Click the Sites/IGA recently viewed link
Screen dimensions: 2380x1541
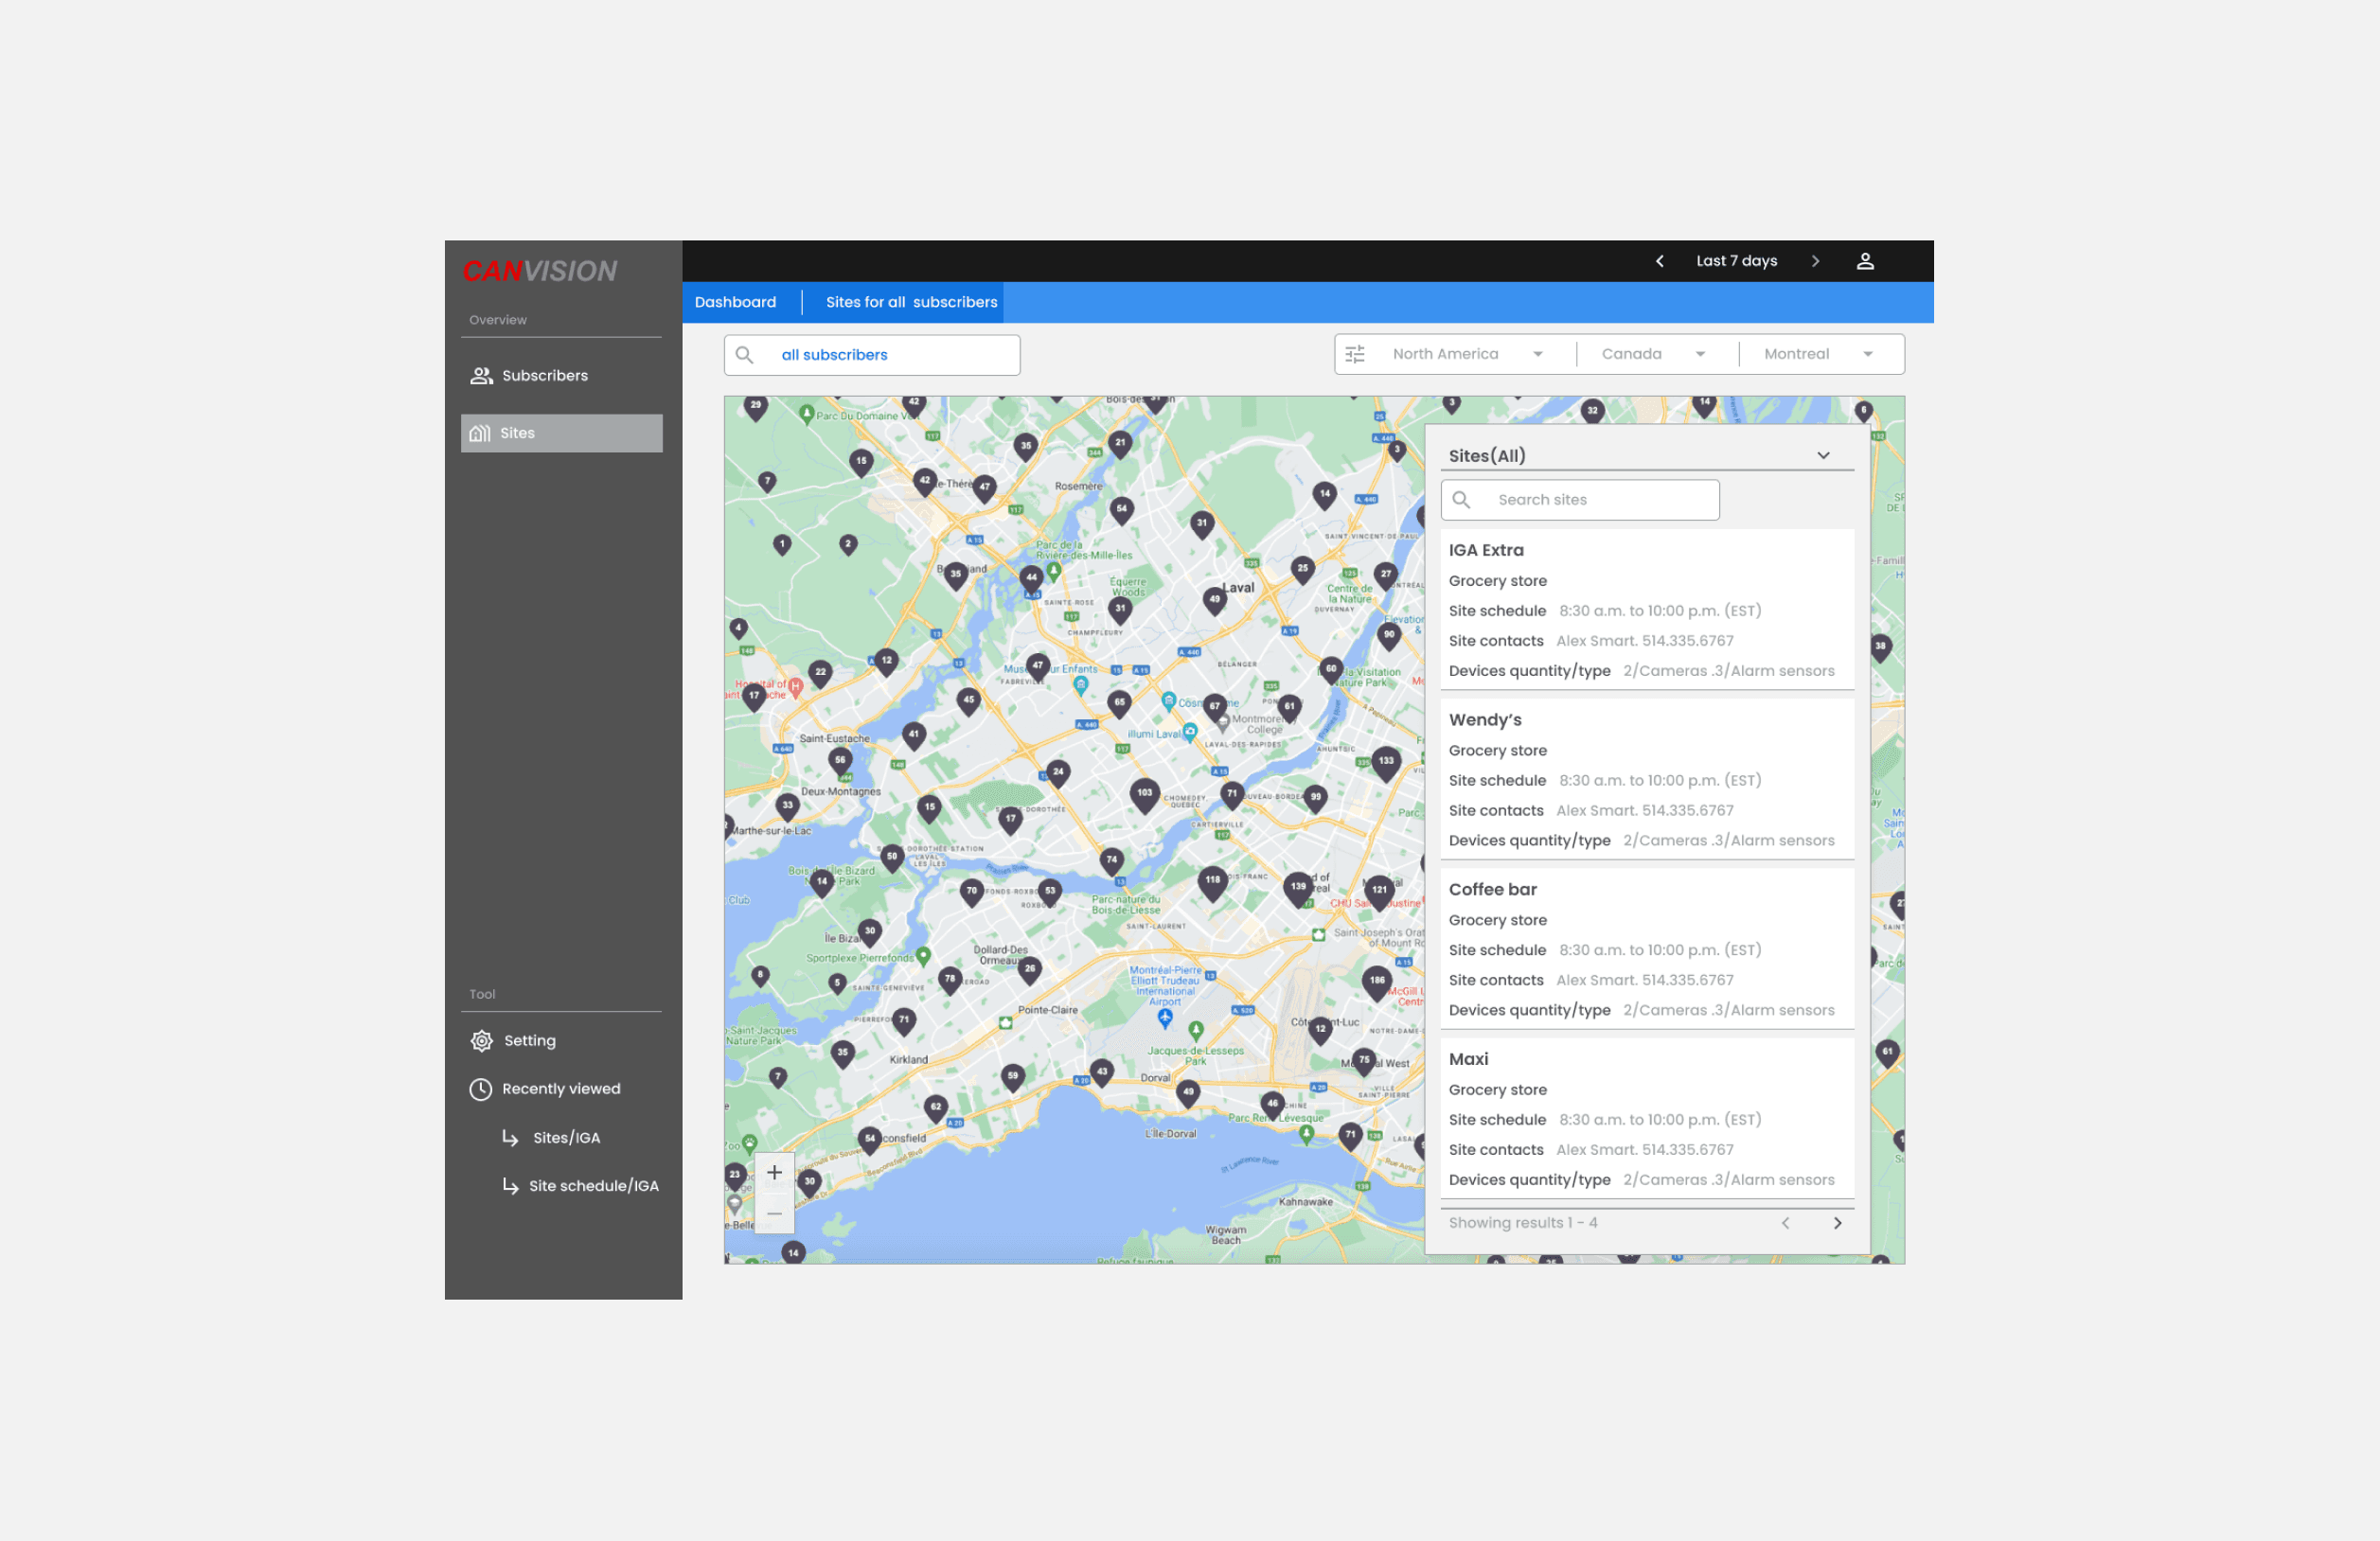click(x=571, y=1137)
